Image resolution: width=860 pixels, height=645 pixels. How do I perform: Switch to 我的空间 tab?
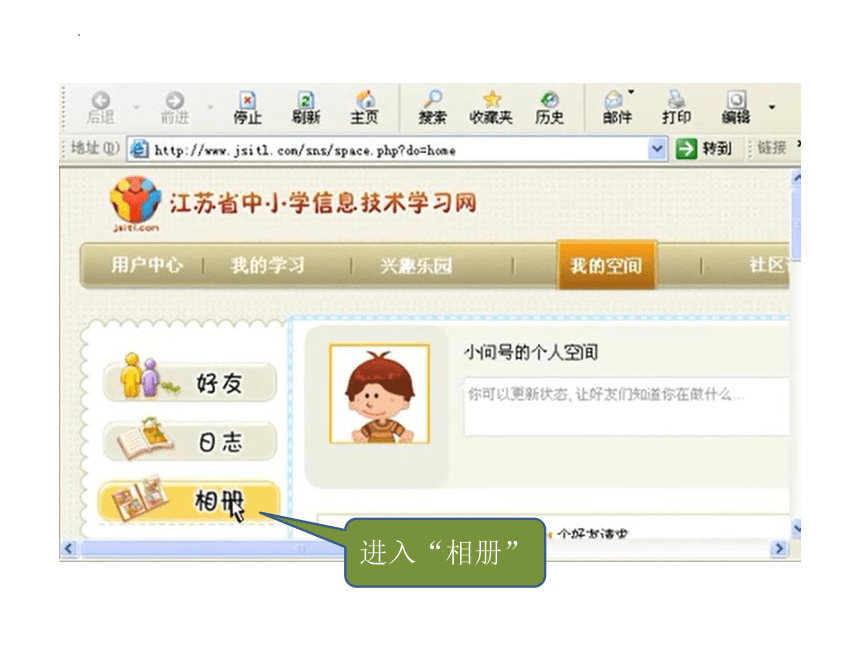606,265
